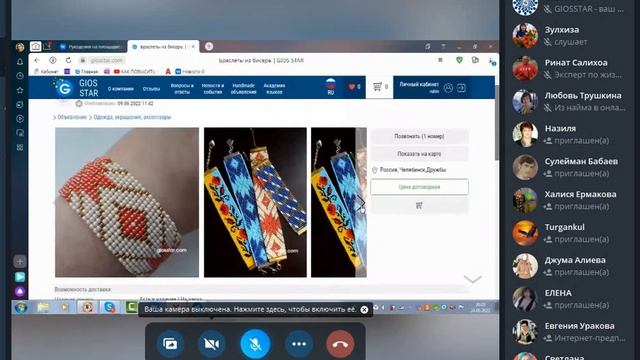The image size is (640, 360).
Task: Click ЕЛЕНА's avatar in participants
Action: click(525, 299)
